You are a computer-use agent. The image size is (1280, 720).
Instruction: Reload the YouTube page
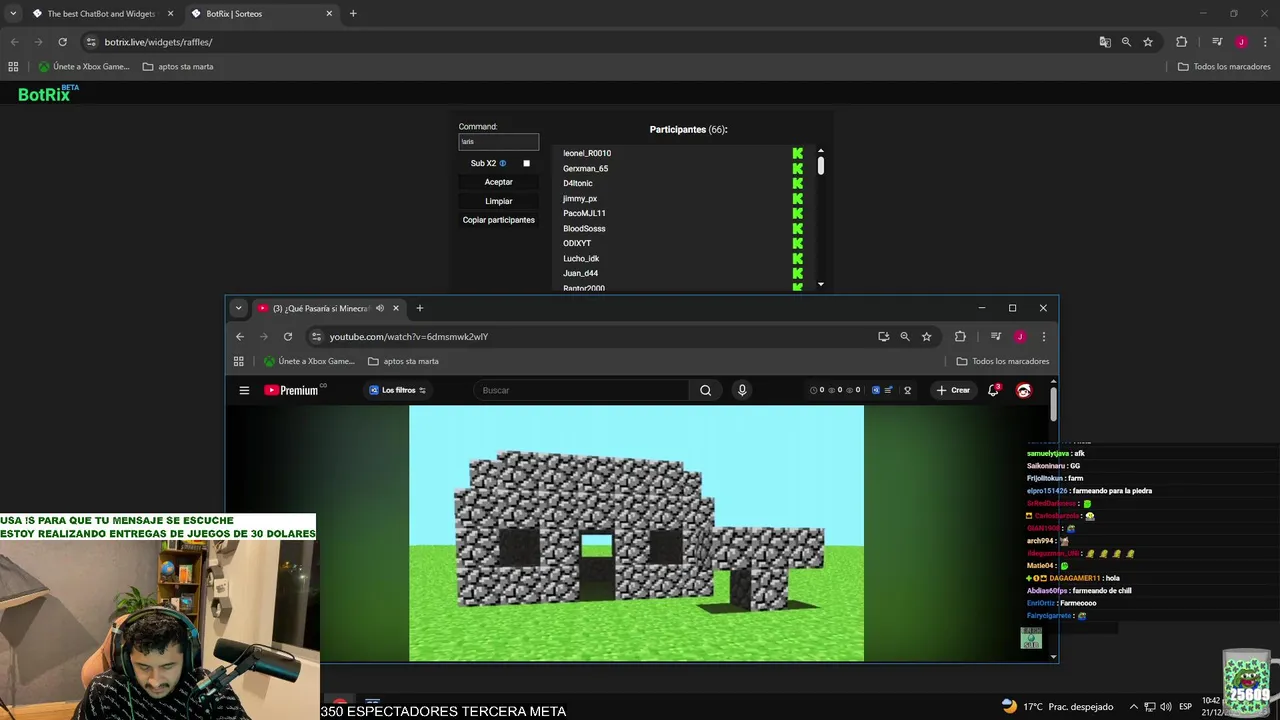288,337
